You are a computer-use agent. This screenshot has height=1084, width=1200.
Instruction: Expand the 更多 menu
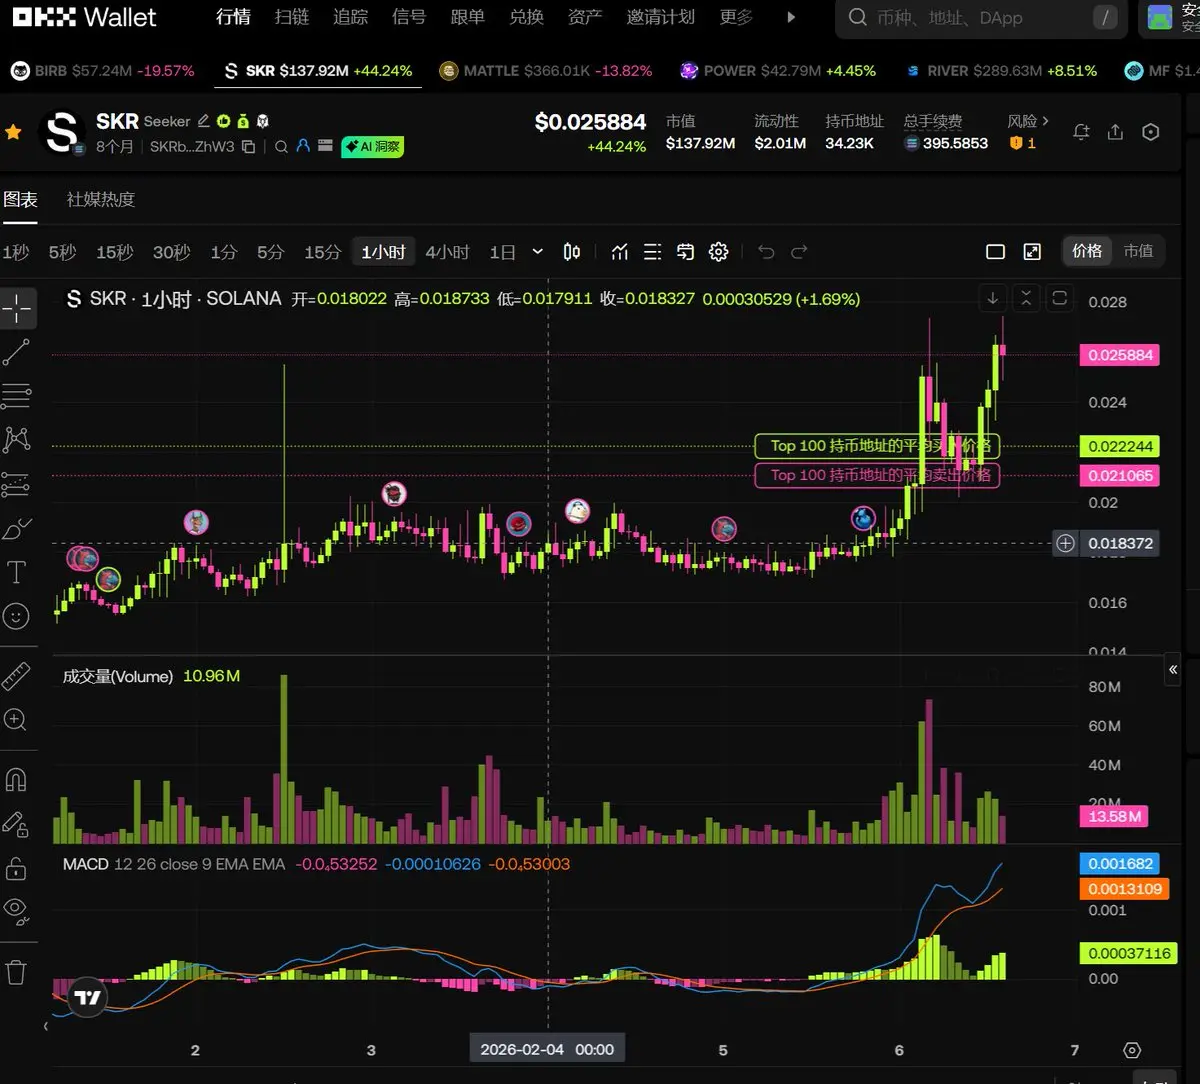click(x=736, y=17)
